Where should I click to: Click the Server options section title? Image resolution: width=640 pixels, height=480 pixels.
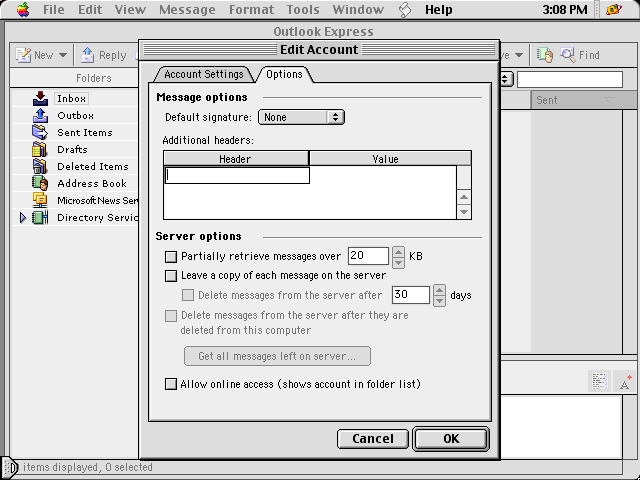point(198,236)
